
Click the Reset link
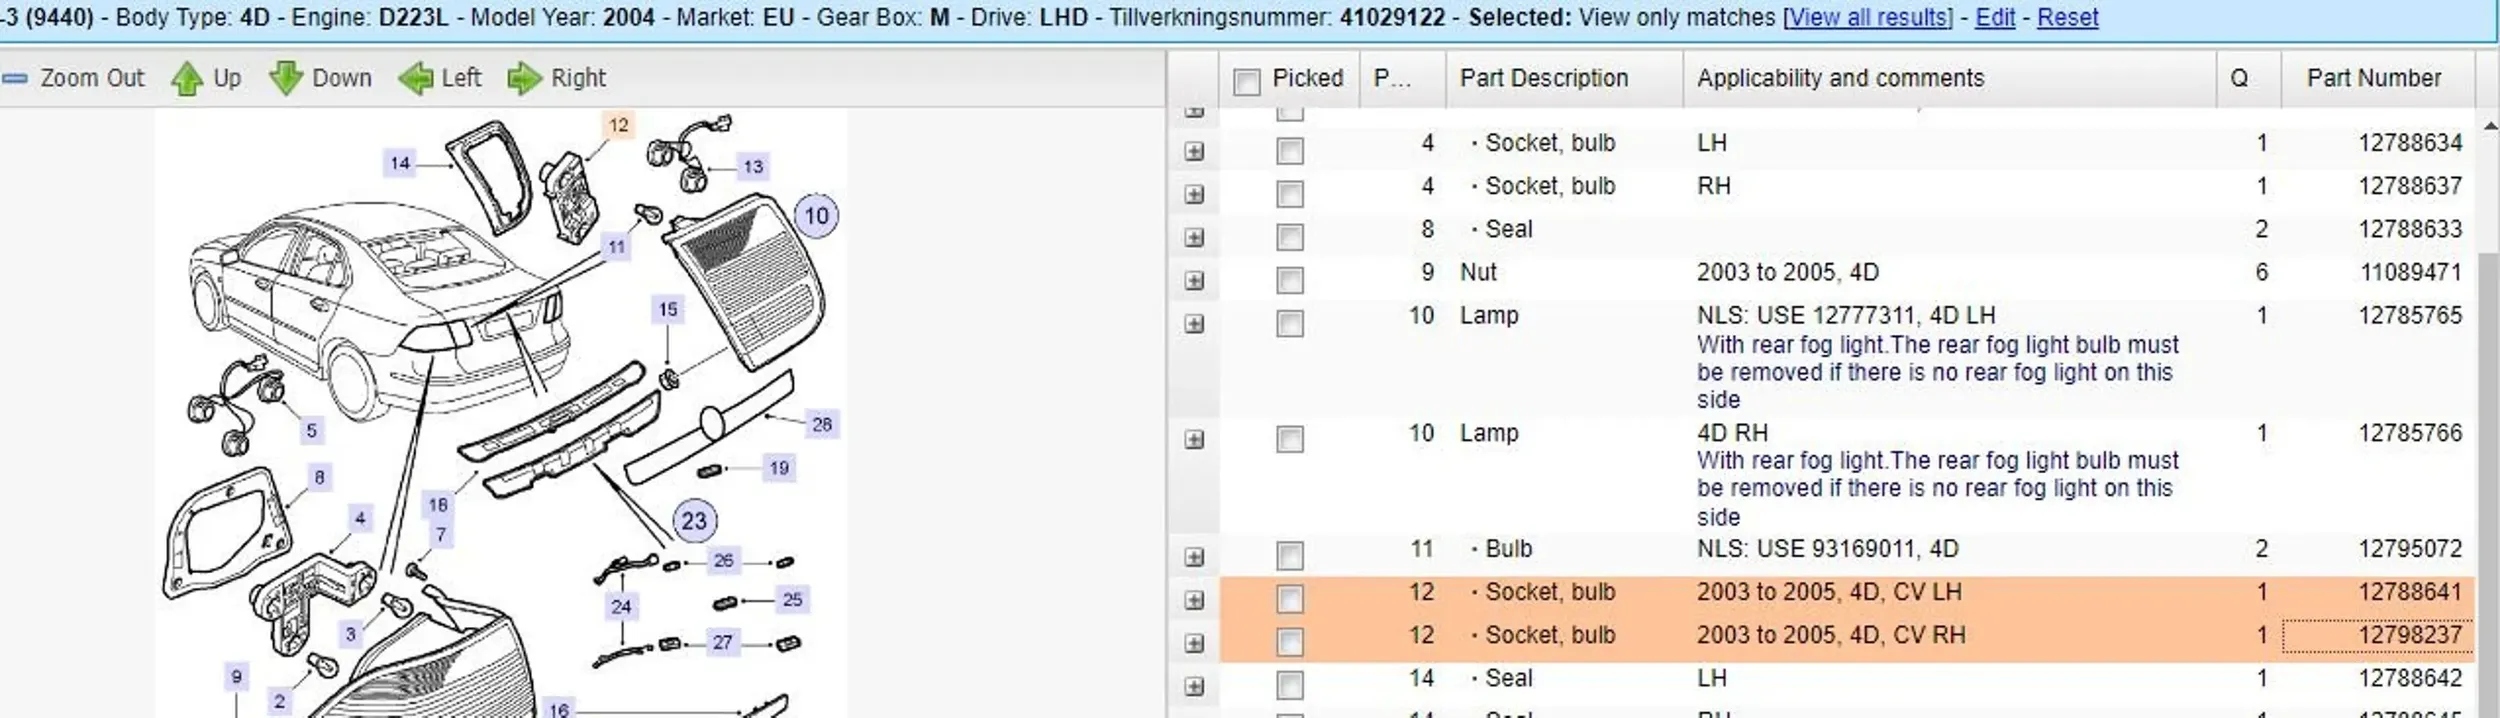pyautogui.click(x=2067, y=17)
